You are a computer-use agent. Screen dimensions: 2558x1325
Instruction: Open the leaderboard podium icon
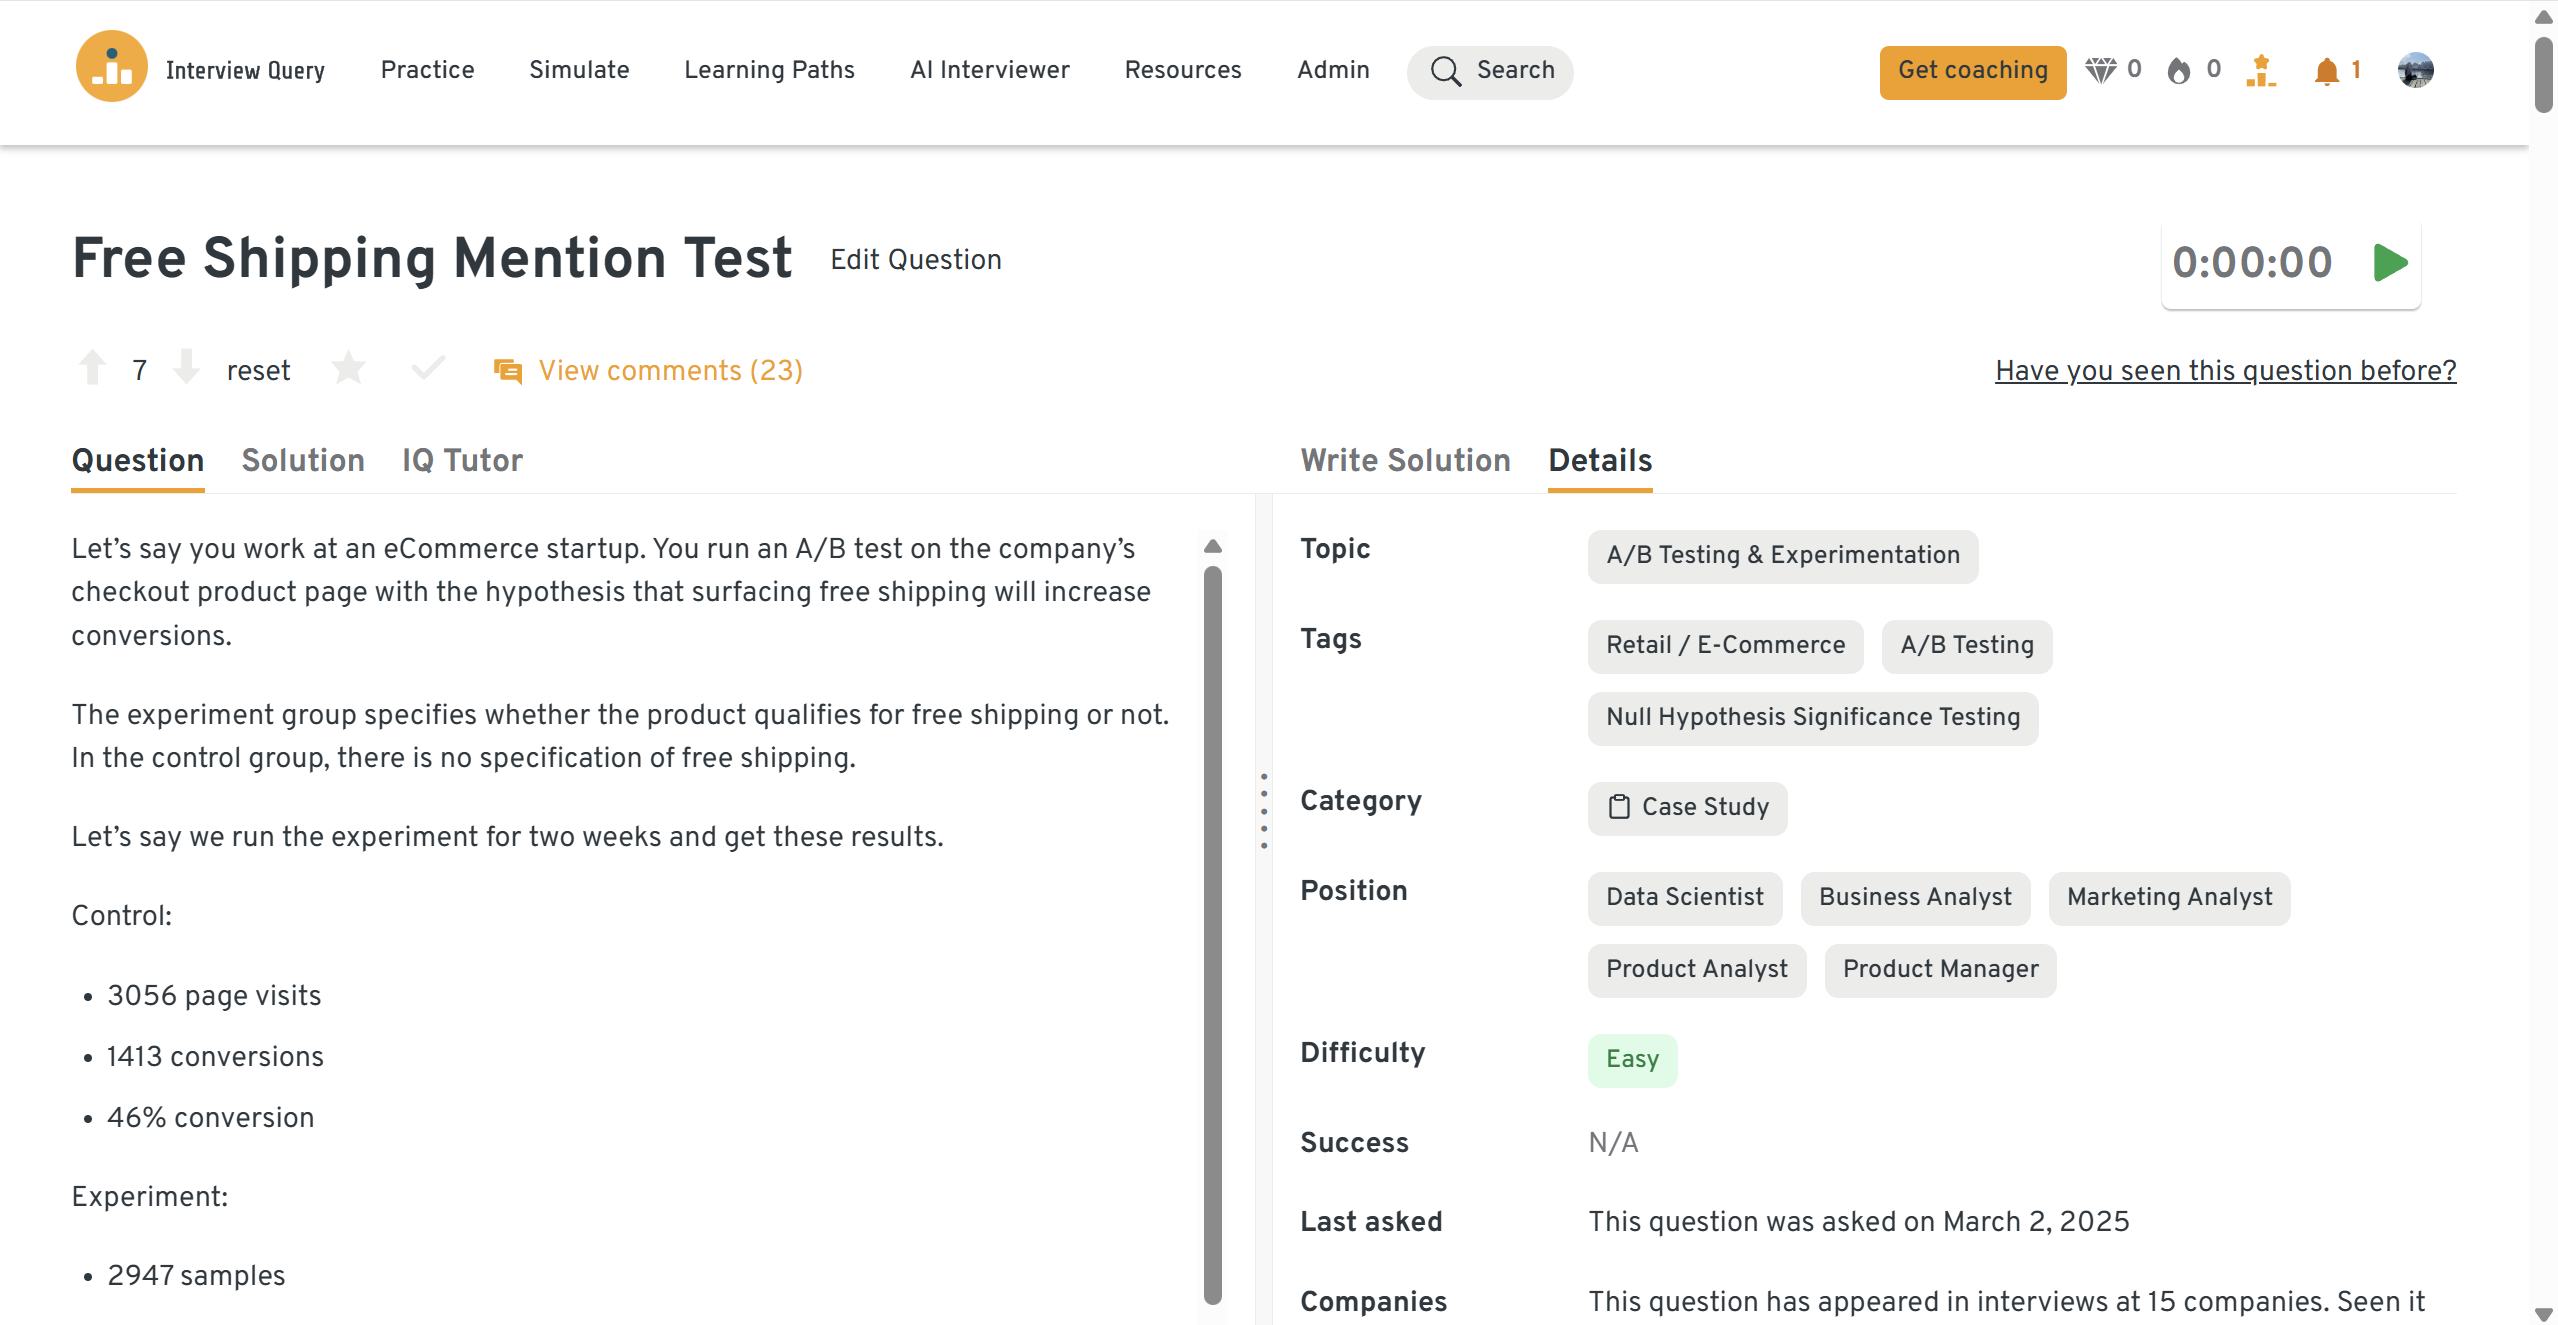pyautogui.click(x=2260, y=70)
